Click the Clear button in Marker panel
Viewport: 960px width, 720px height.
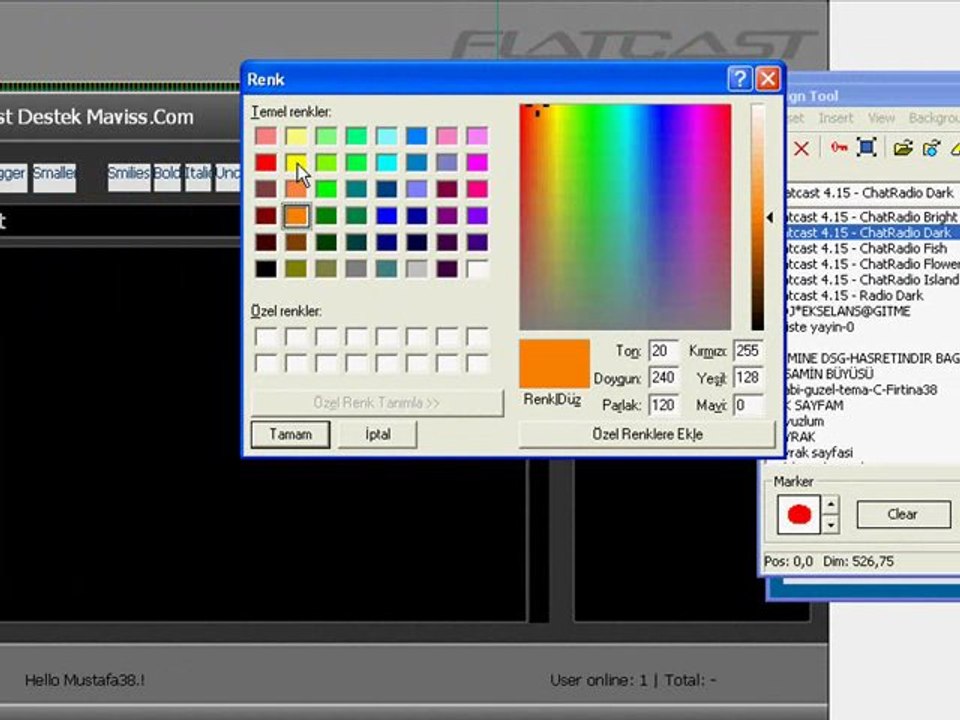coord(903,514)
